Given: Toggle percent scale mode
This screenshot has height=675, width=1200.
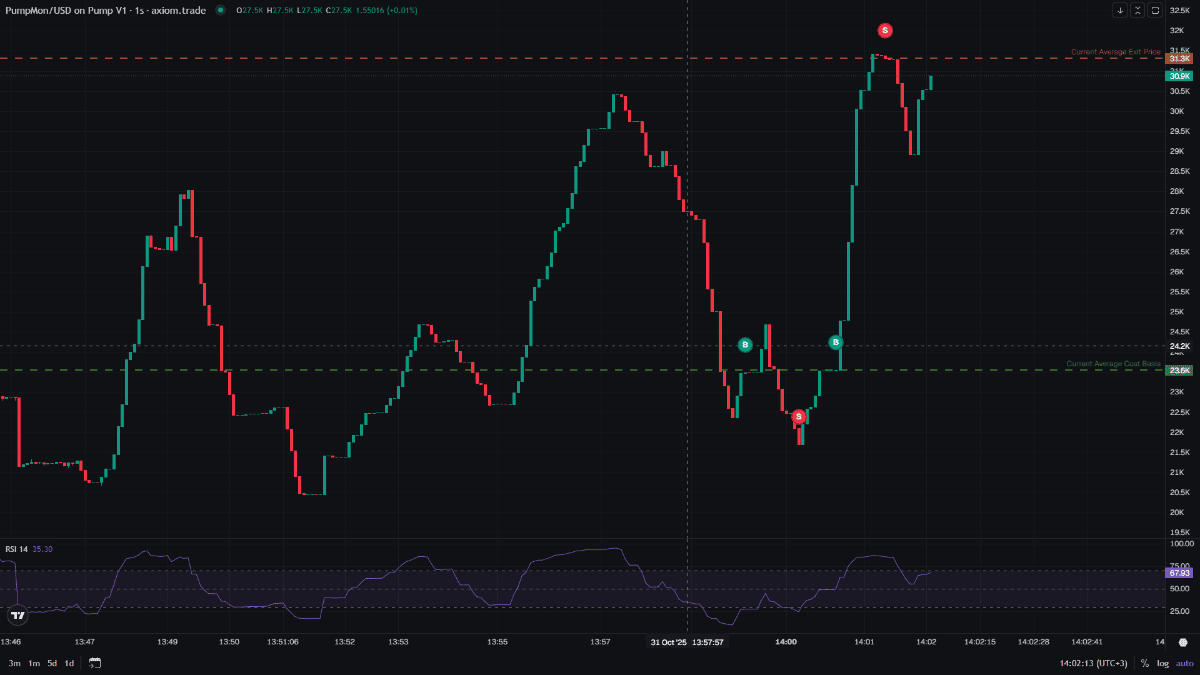Looking at the screenshot, I should coord(1144,663).
